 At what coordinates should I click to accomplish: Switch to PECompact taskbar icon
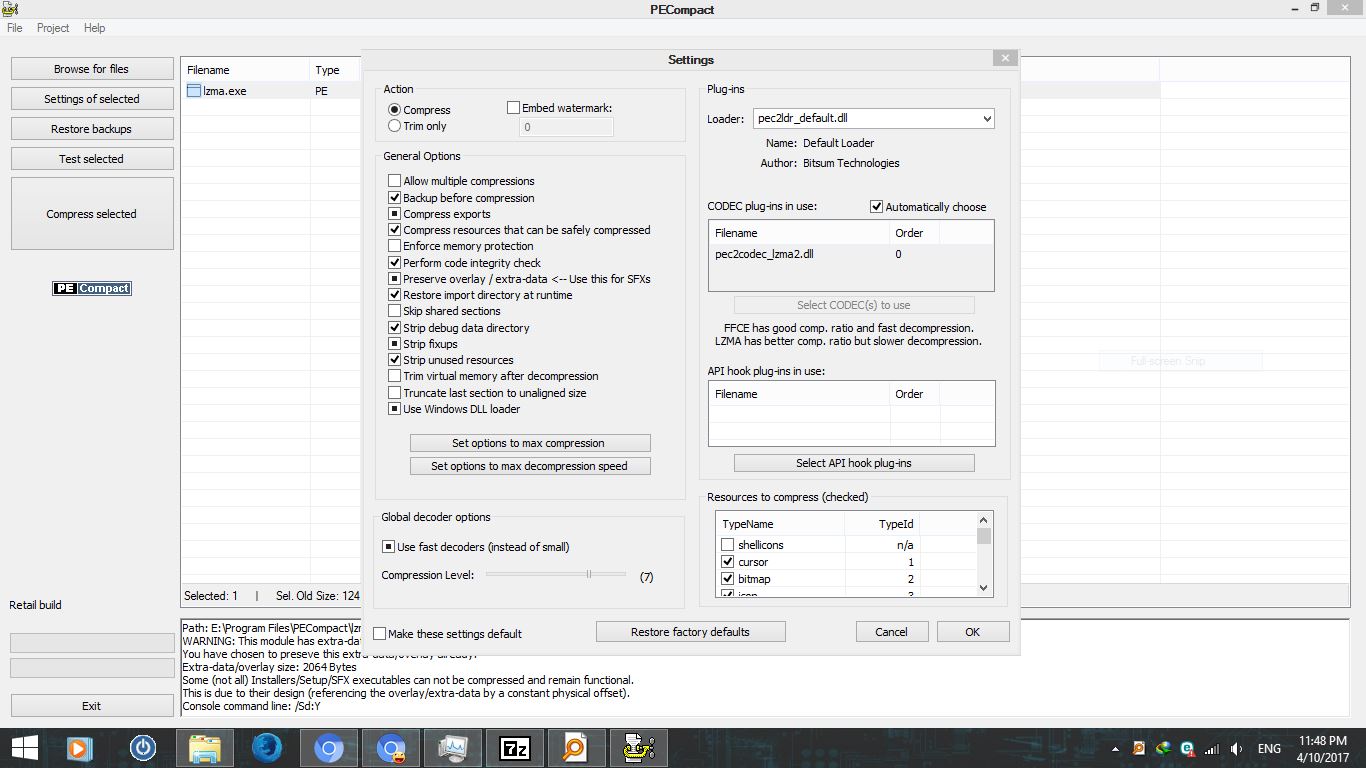tap(638, 748)
